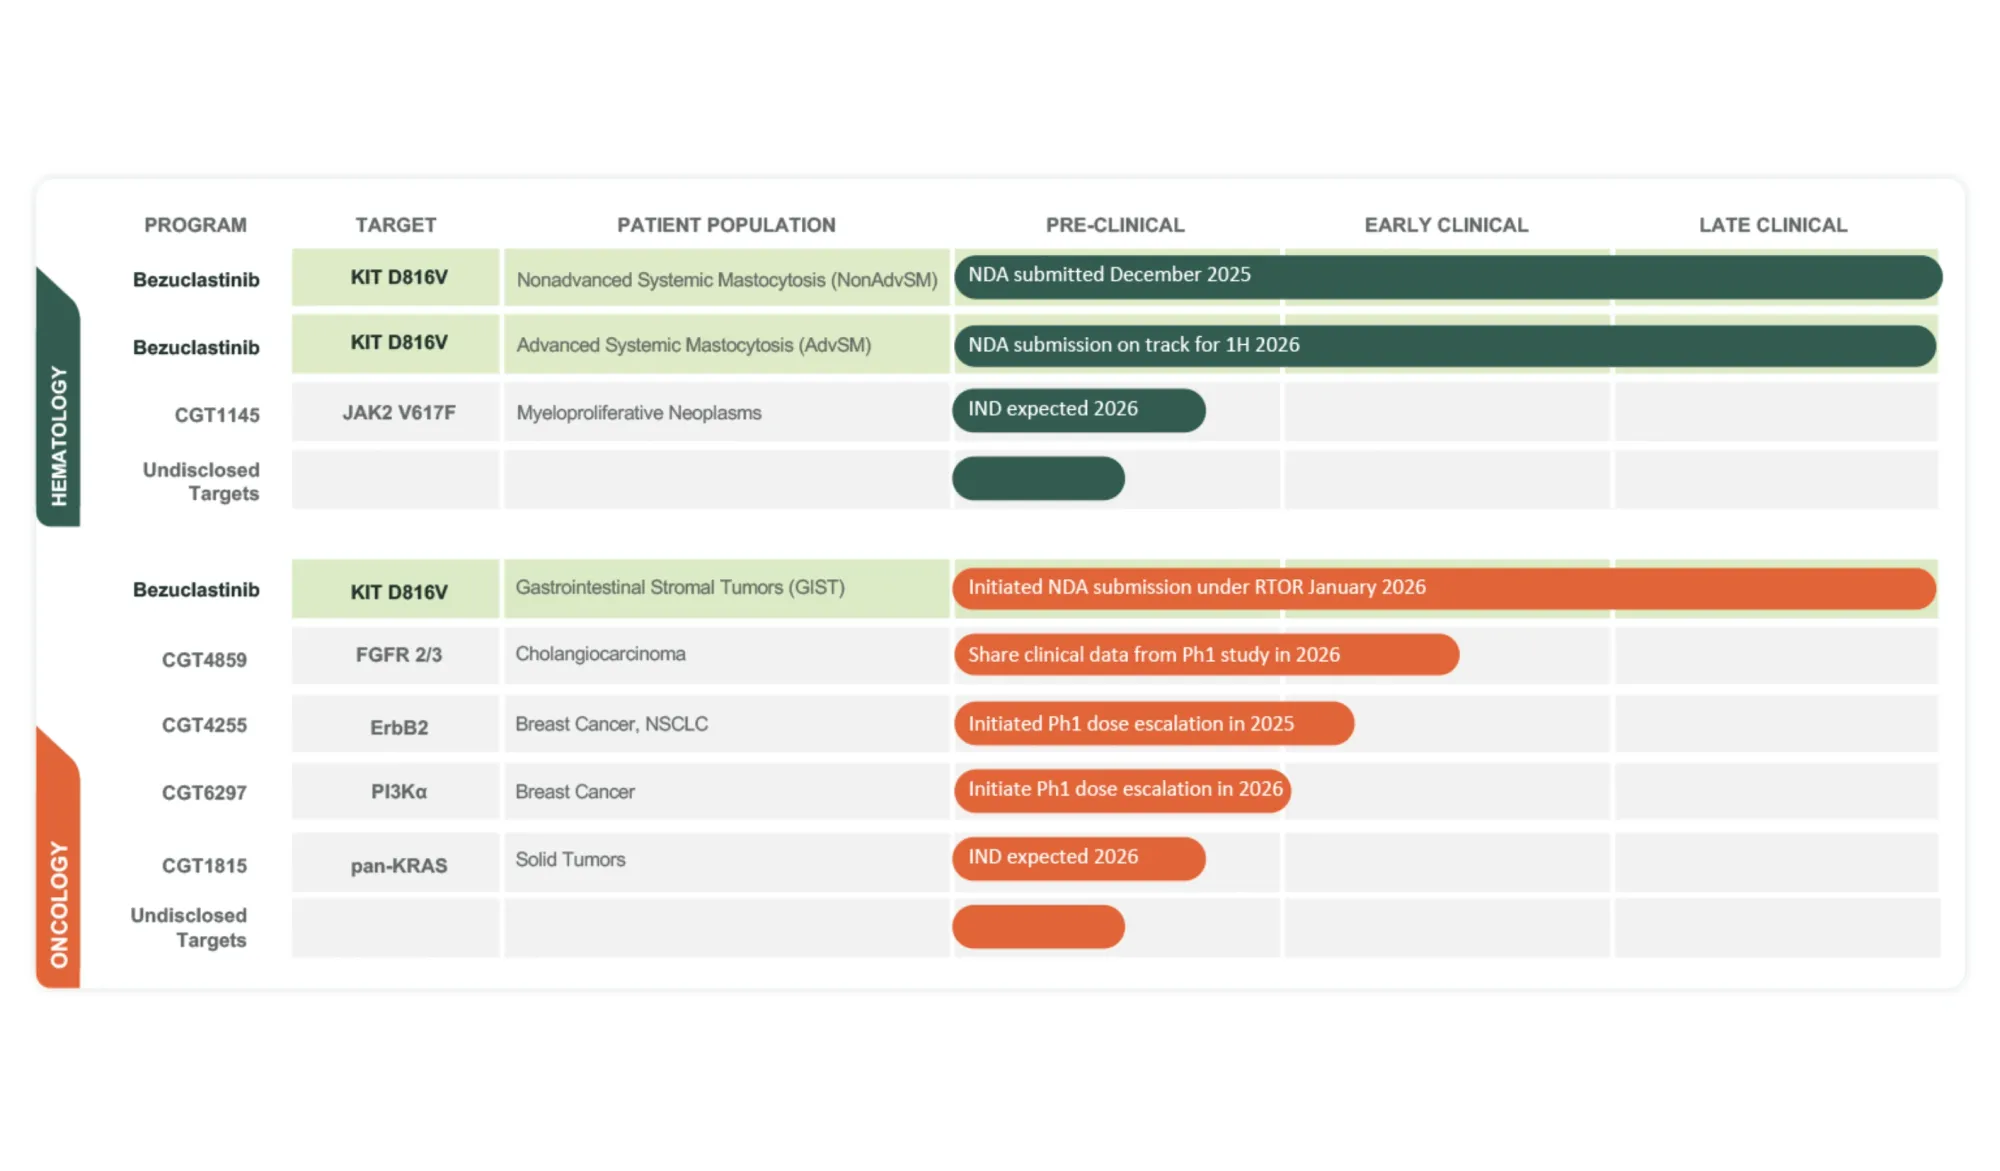Screen dimensions: 2000x1171
Task: Click the PATIENT POPULATION column header
Action: (726, 225)
